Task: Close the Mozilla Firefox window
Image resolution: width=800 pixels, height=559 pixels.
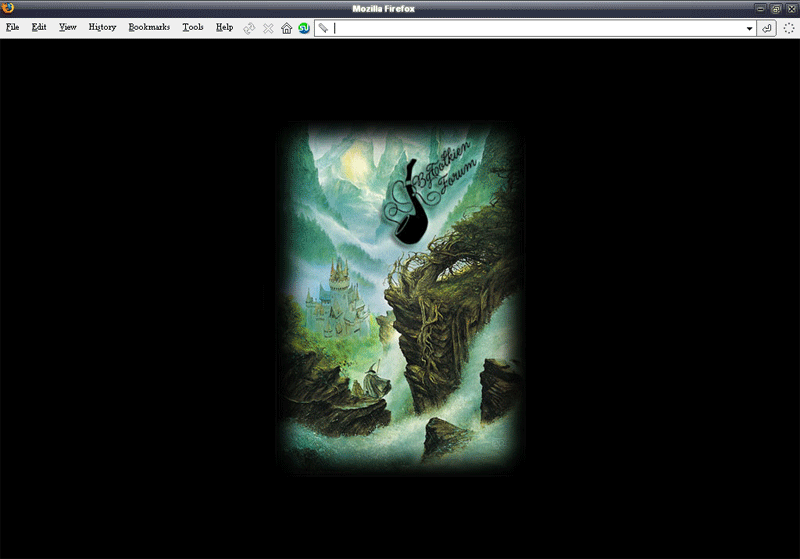Action: [791, 8]
